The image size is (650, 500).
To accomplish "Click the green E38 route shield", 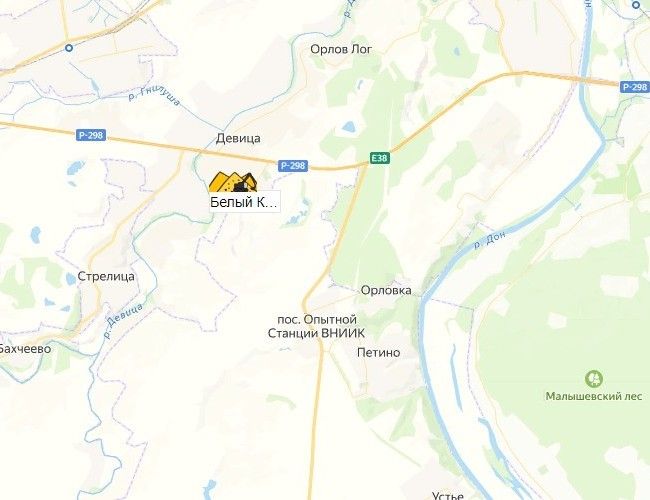I will 380,158.
